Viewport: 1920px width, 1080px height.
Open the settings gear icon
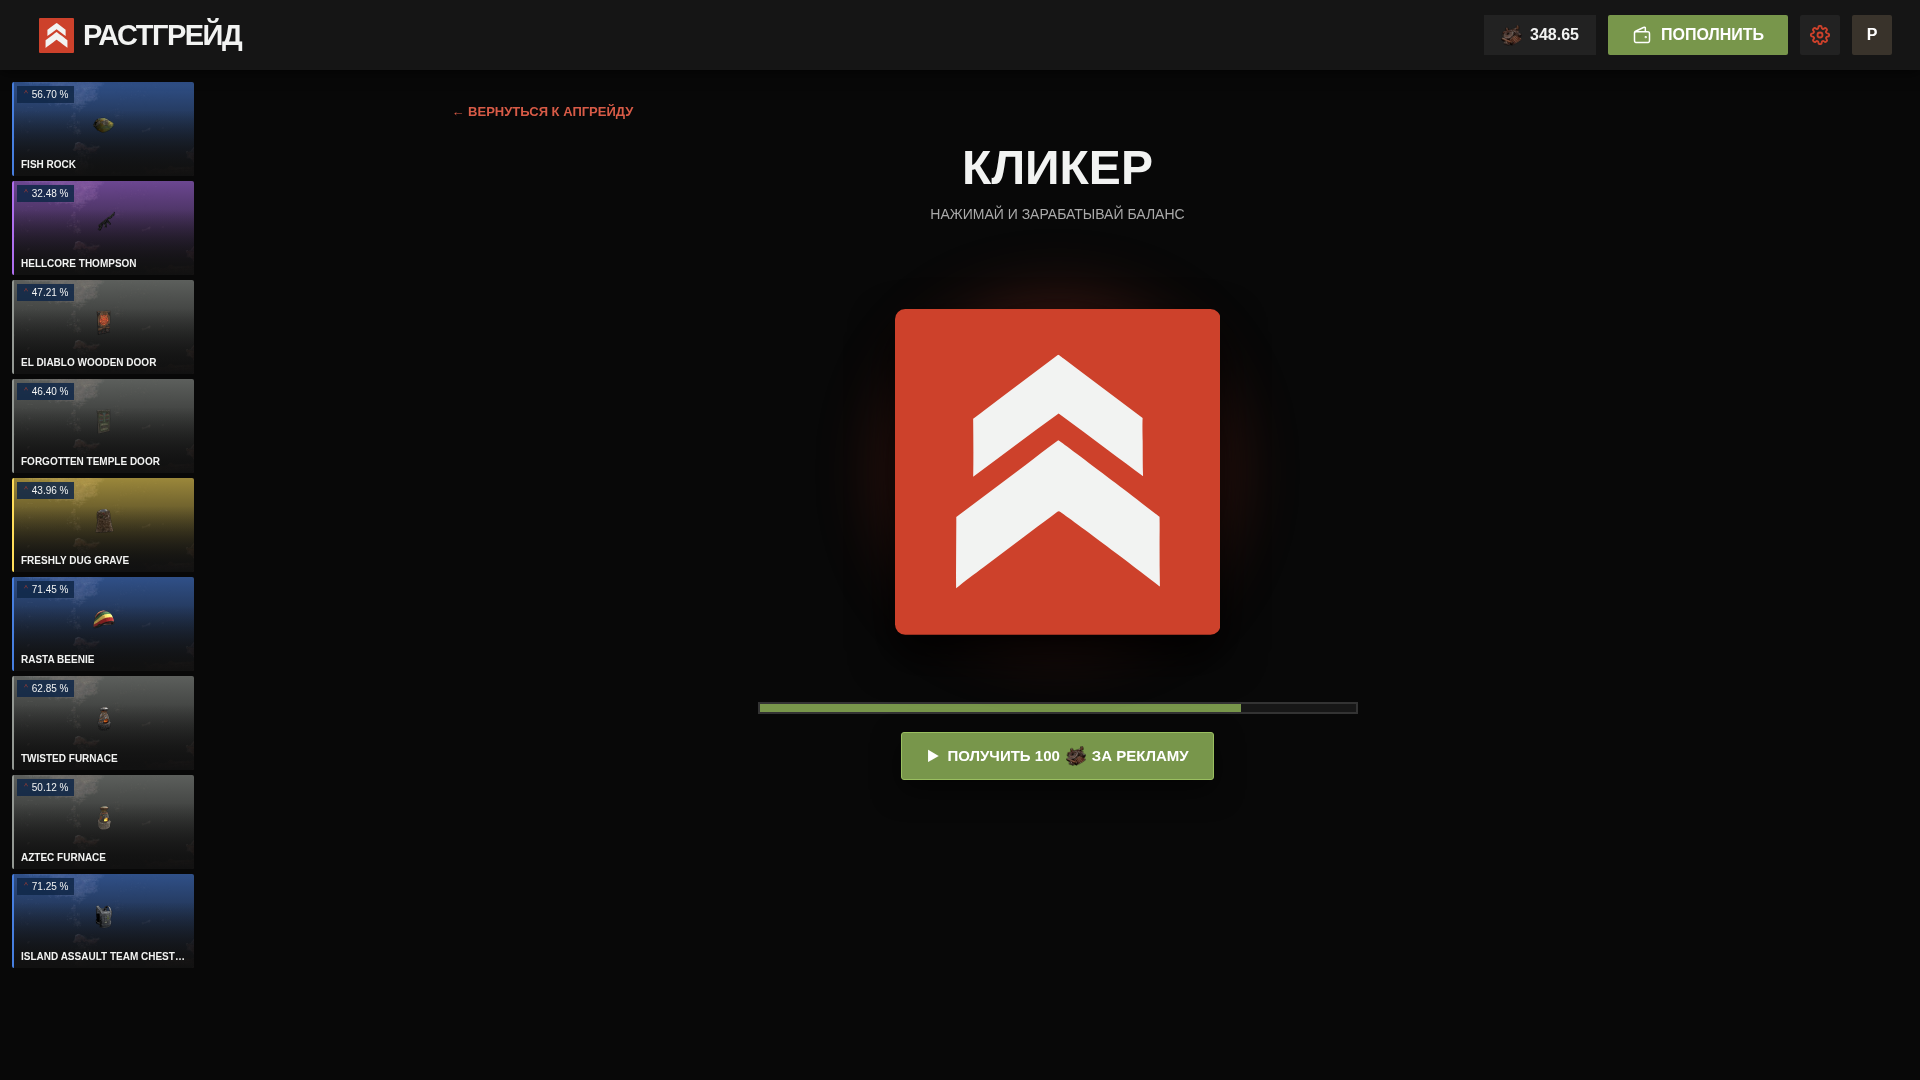click(1820, 35)
